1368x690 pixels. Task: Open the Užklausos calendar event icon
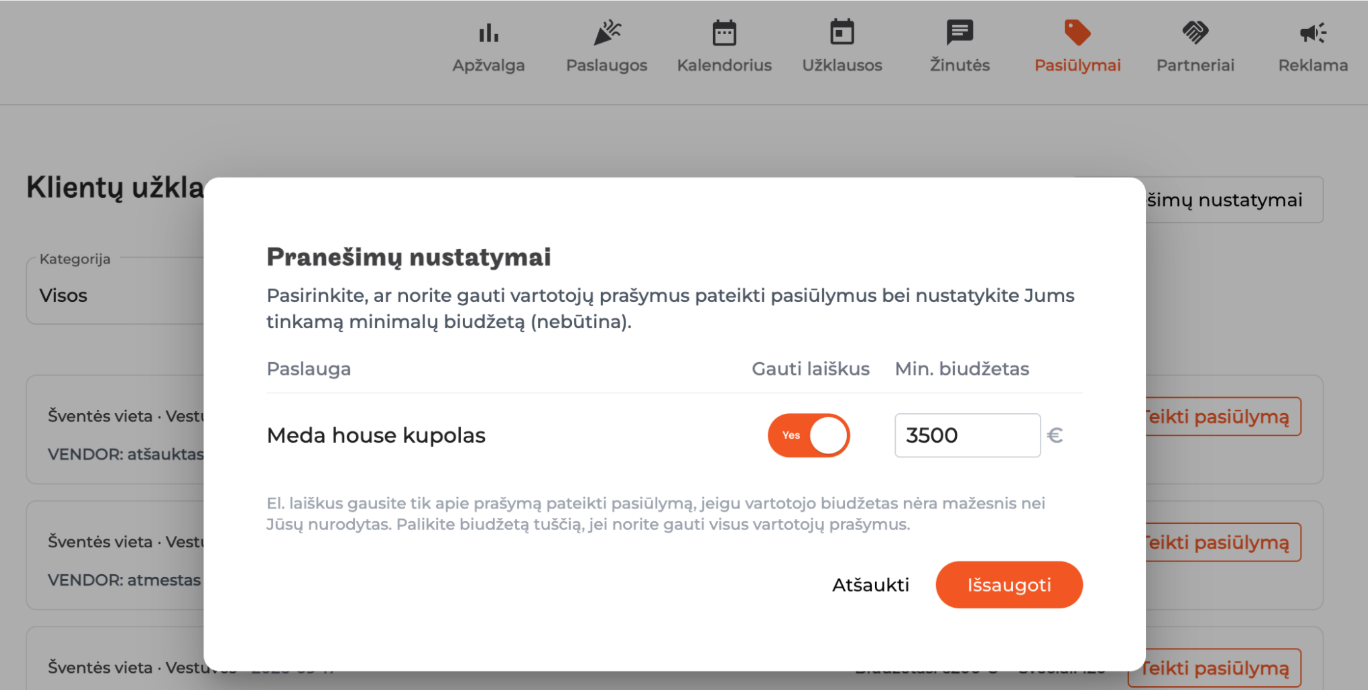coord(842,33)
